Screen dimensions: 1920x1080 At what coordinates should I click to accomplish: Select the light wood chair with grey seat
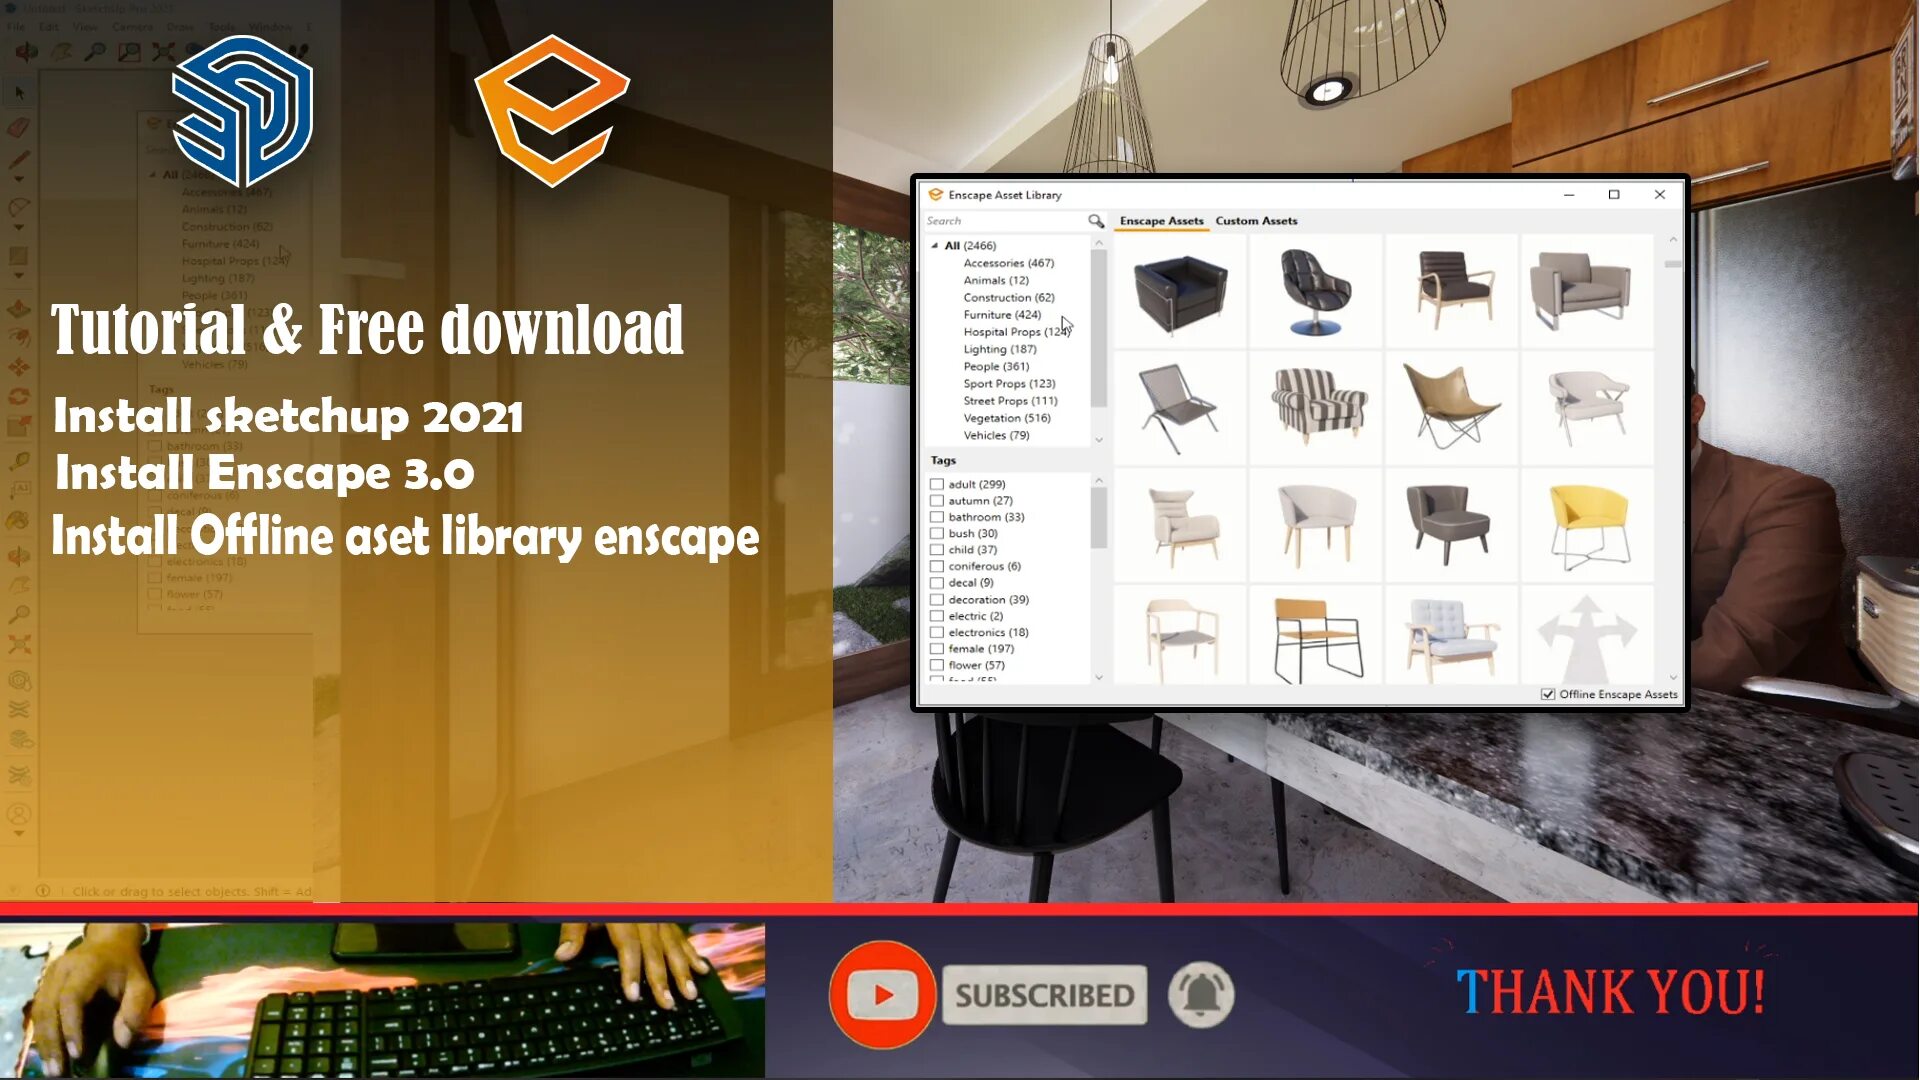1180,636
